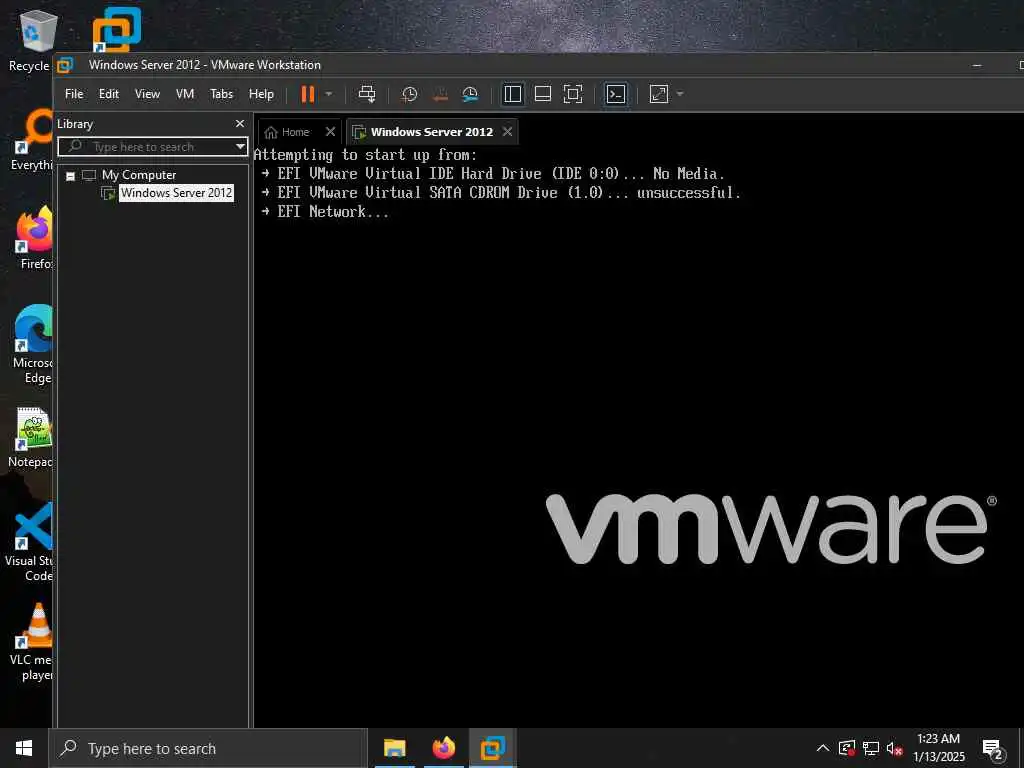Open the Library search dropdown arrow

coord(240,146)
